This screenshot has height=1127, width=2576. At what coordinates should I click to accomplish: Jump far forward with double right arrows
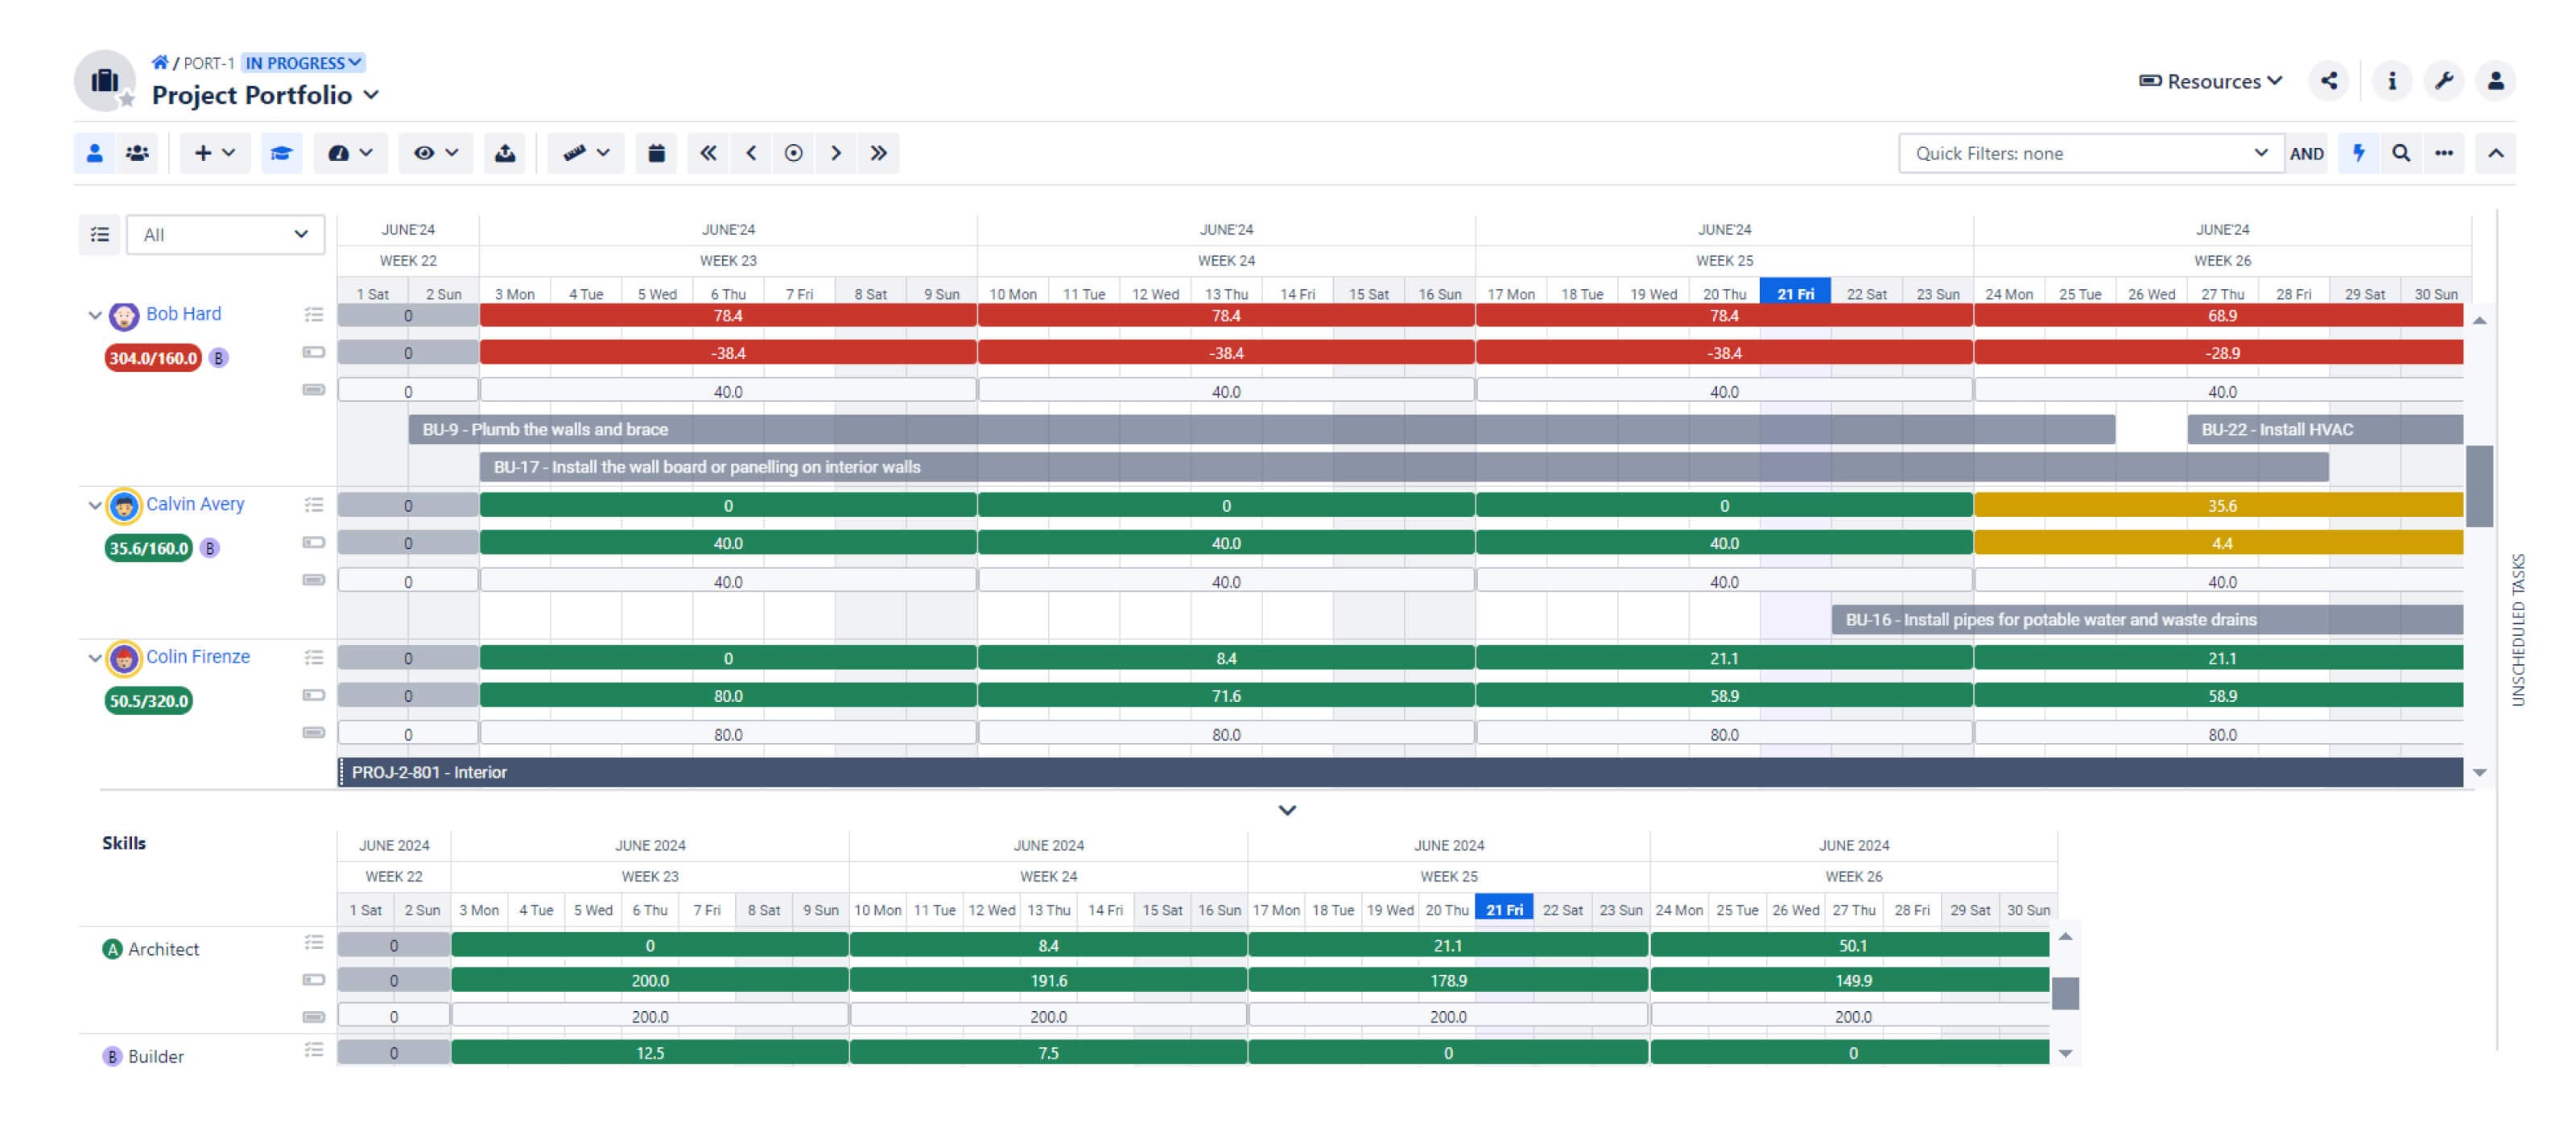tap(878, 153)
